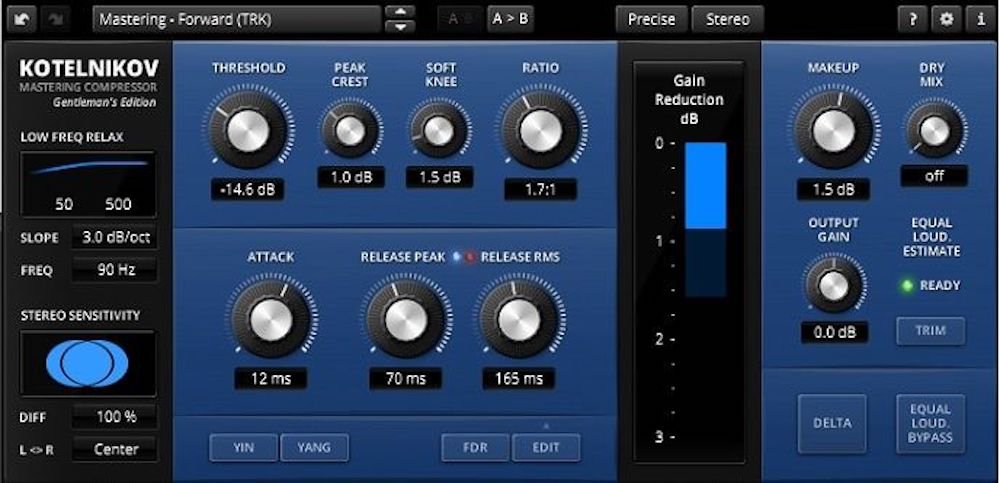Screen dimensions: 1000x483
Task: Click the Threshold knob
Action: [247, 128]
